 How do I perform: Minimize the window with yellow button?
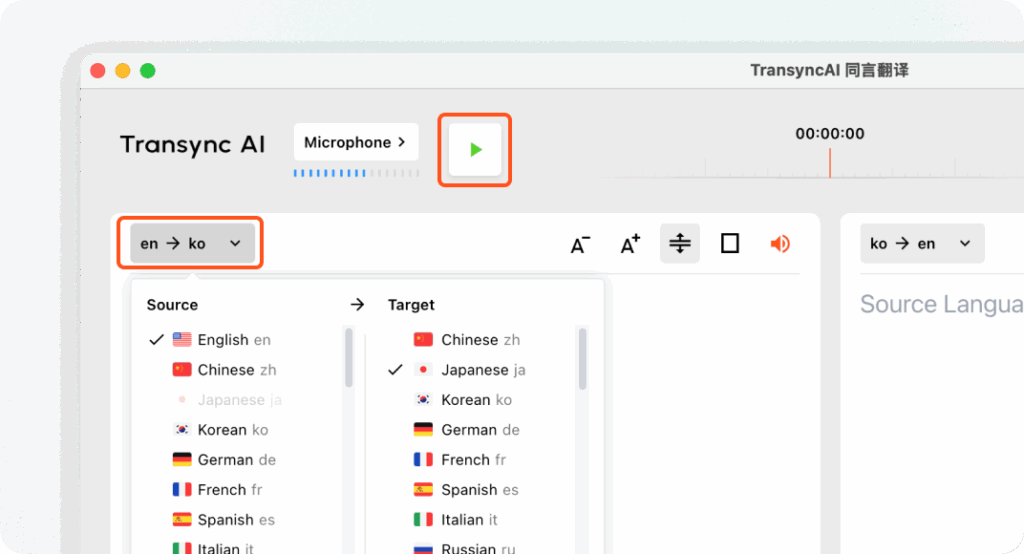click(123, 71)
